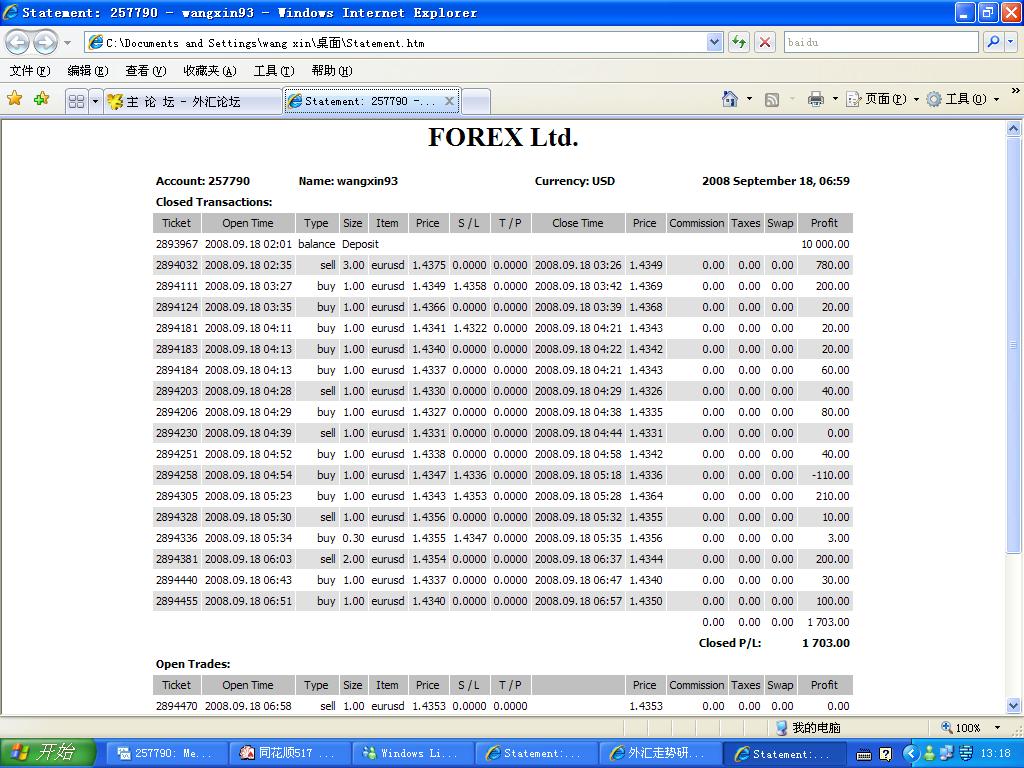This screenshot has width=1024, height=768.
Task: Click the Internet Explorer title bar icon
Action: pos(10,12)
